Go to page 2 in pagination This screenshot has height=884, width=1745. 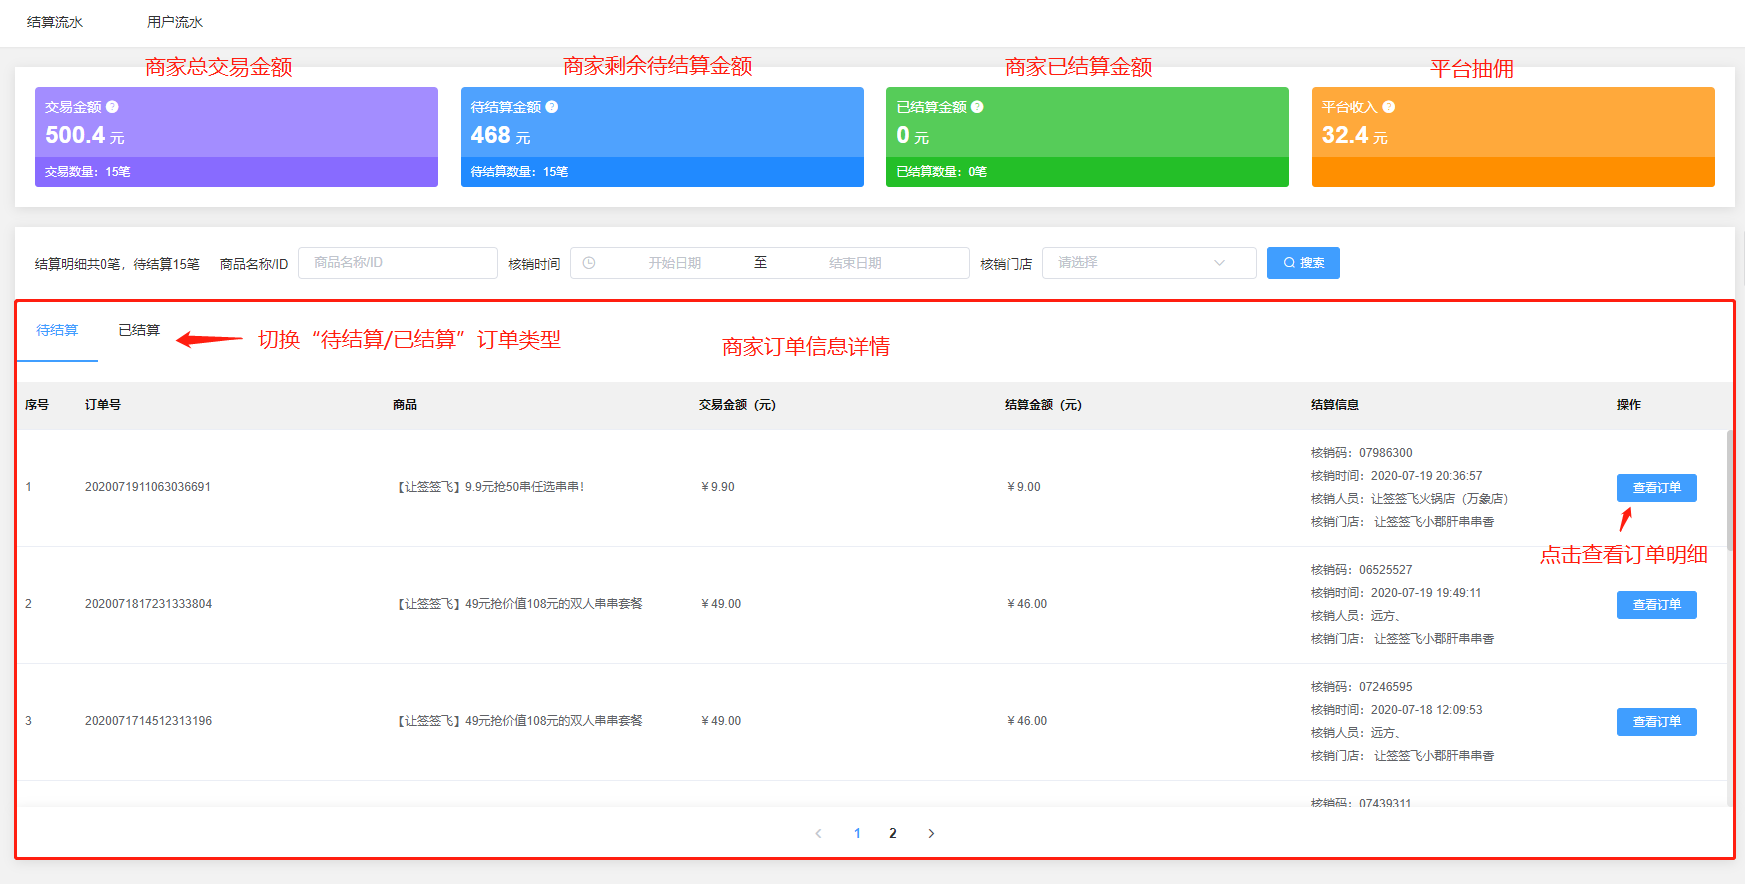(x=893, y=833)
